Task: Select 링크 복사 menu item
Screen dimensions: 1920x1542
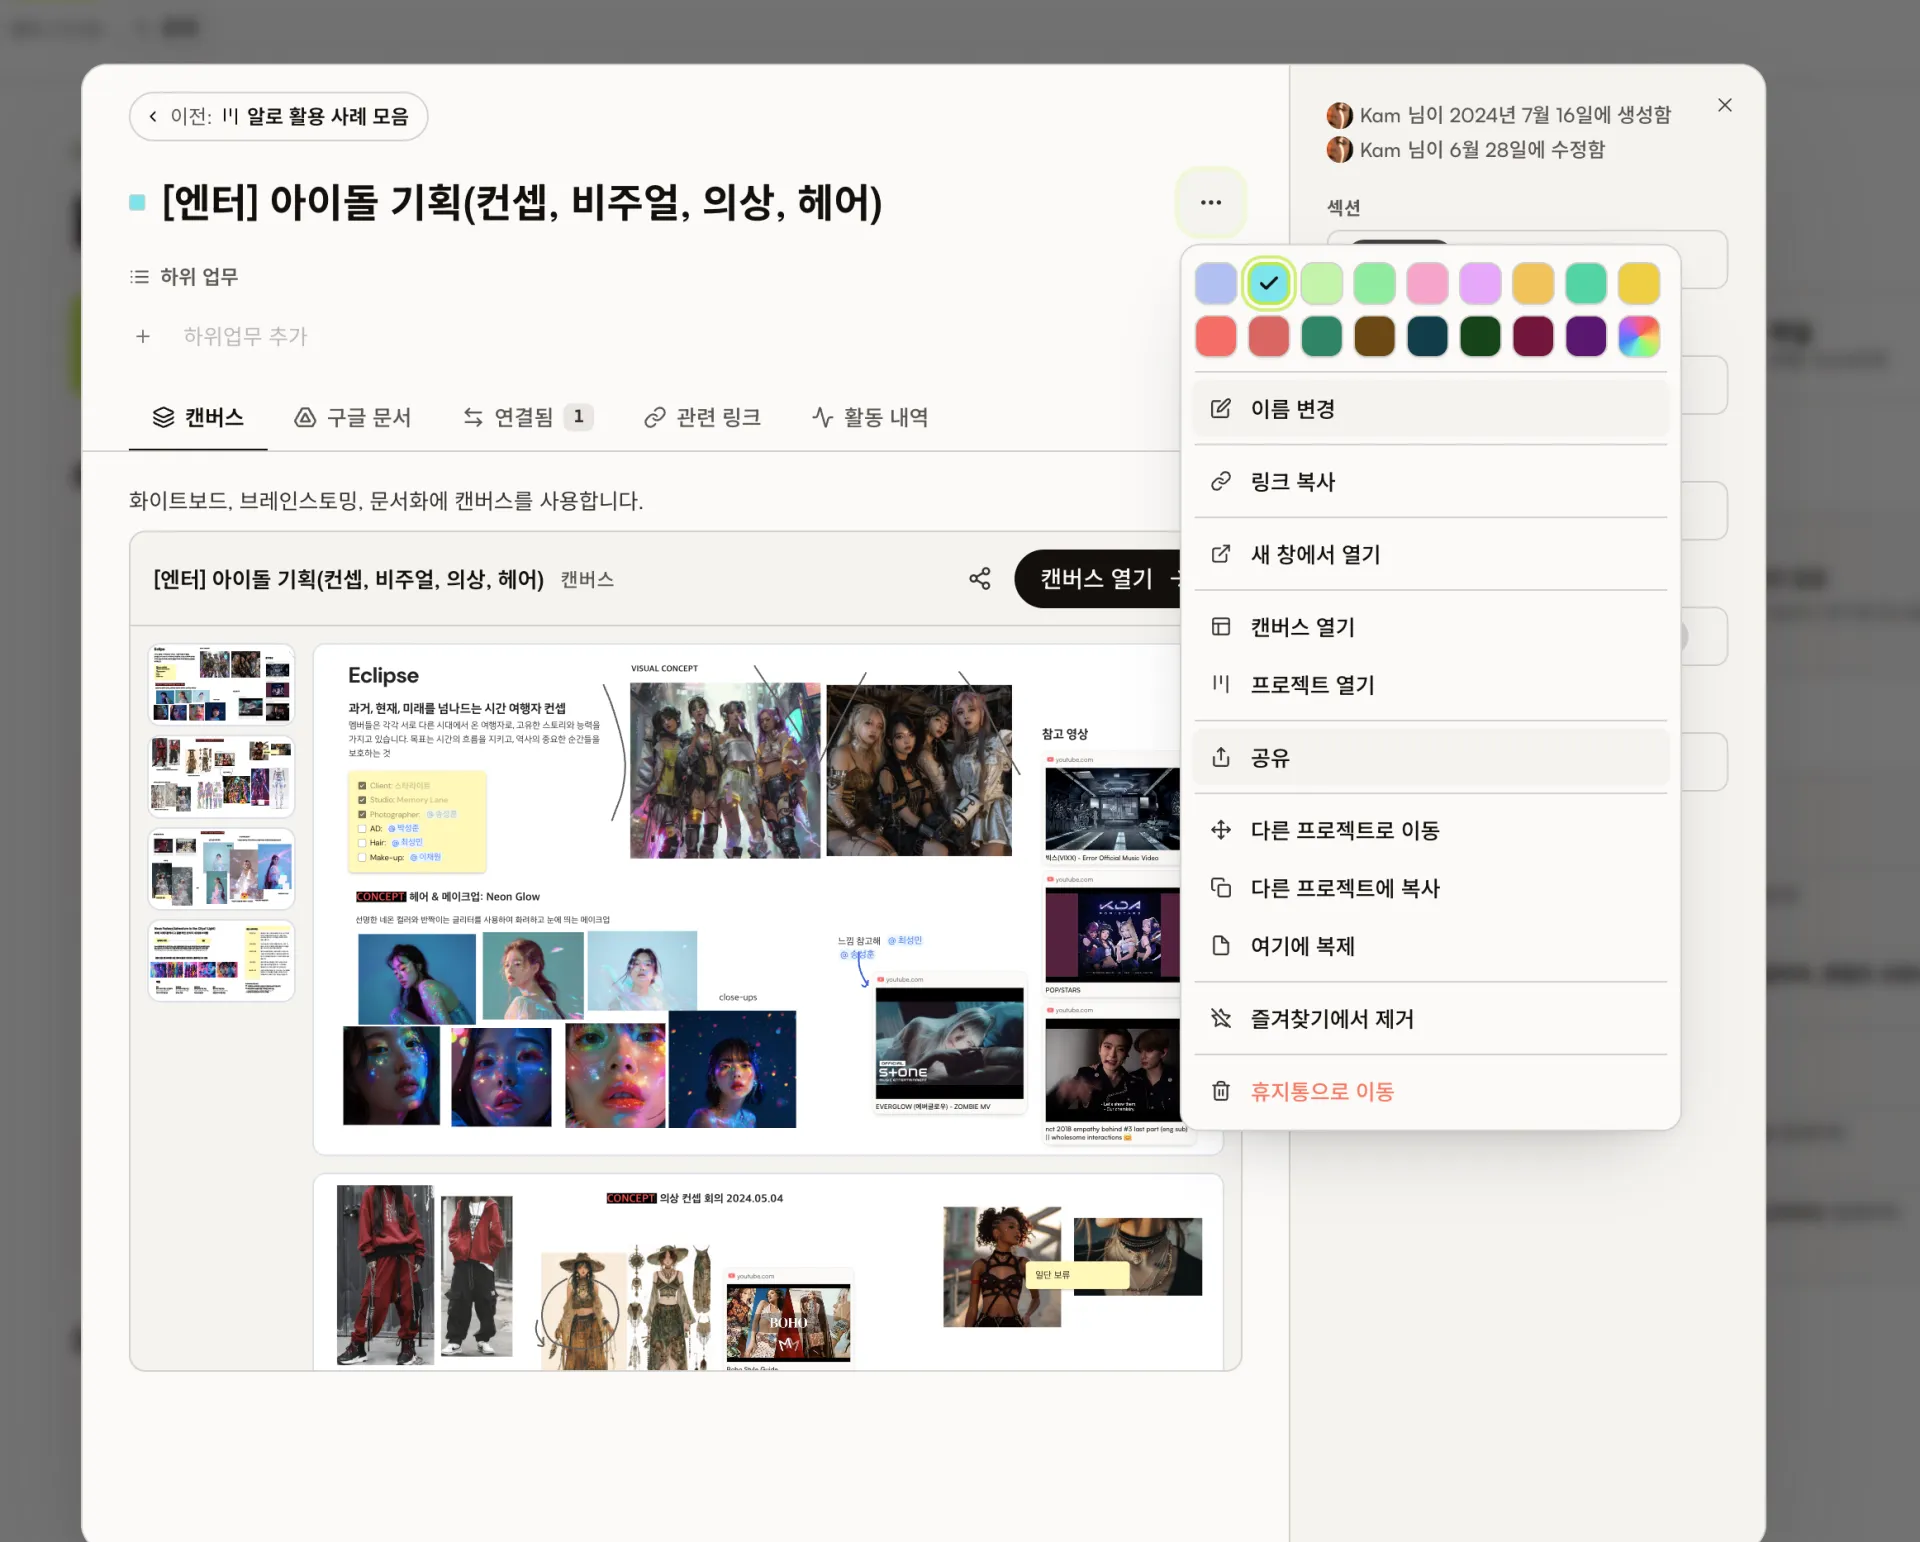Action: (1430, 482)
